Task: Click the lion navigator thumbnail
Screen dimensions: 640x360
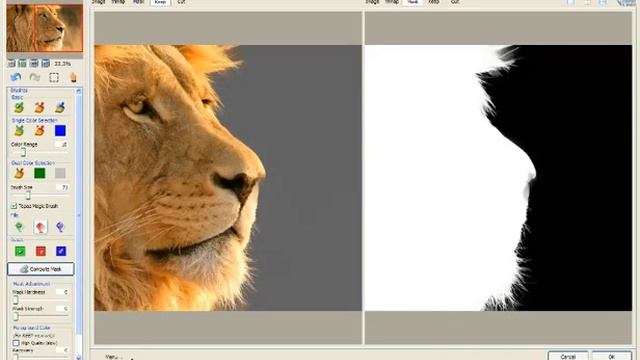Action: click(x=44, y=28)
